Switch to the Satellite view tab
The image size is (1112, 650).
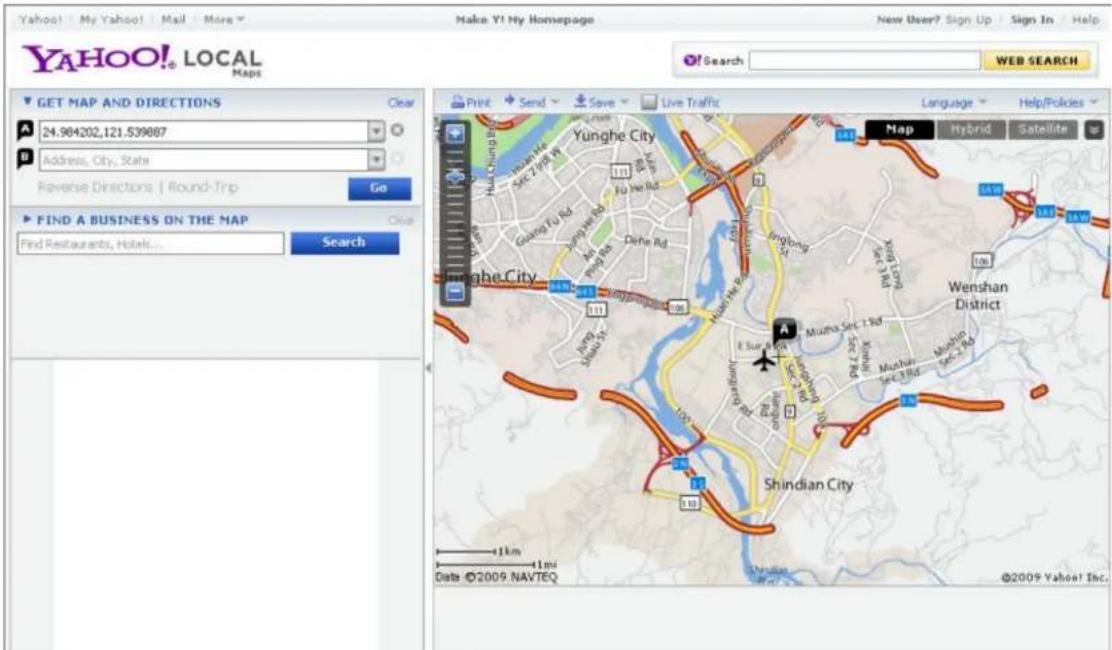1042,129
